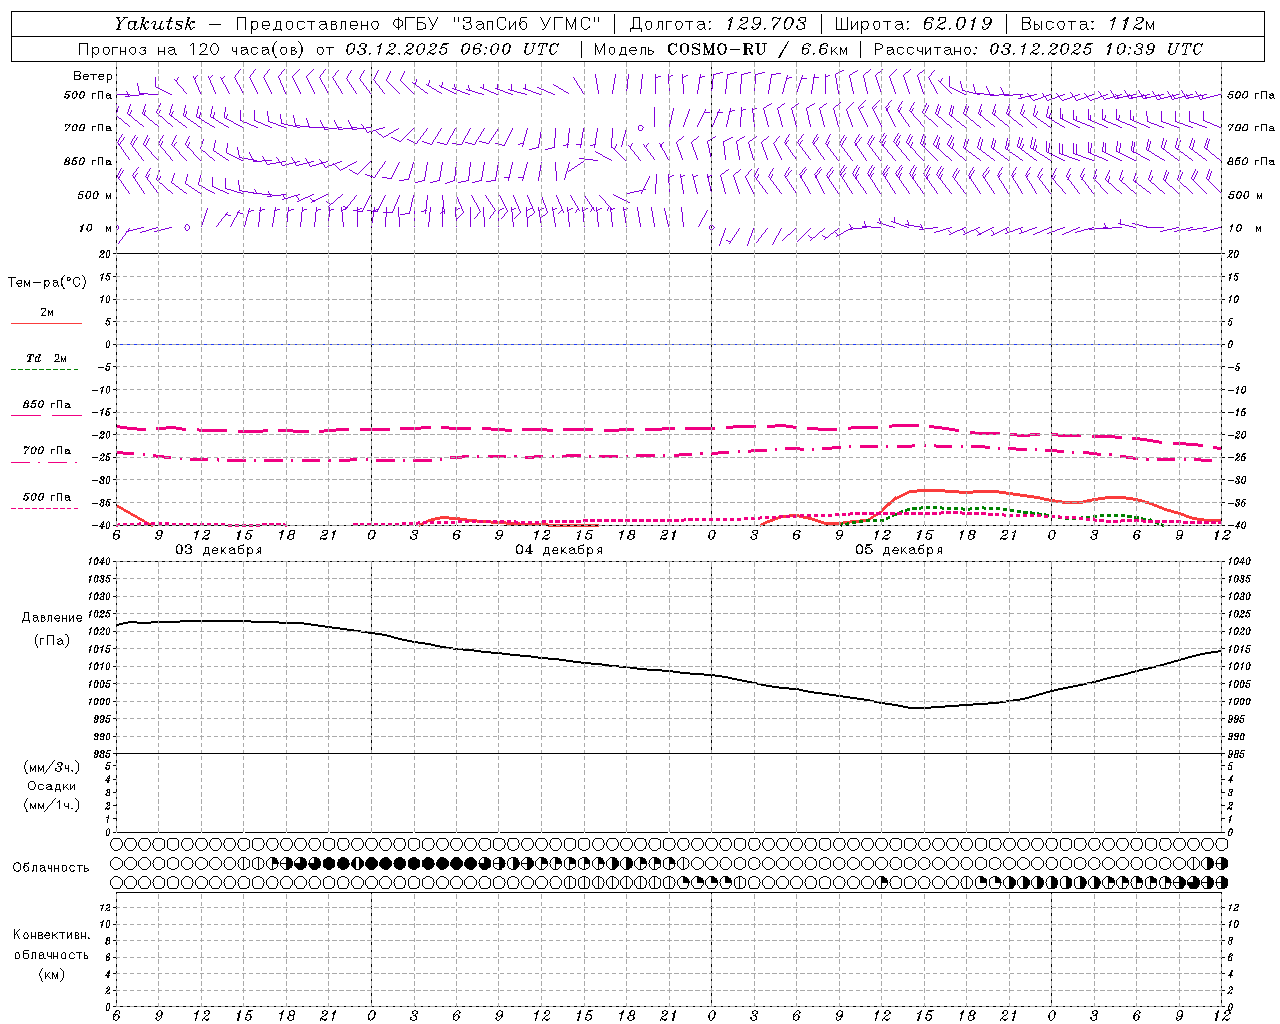Click the date label 03 декабря
This screenshot has width=1280, height=1024.
tap(219, 550)
